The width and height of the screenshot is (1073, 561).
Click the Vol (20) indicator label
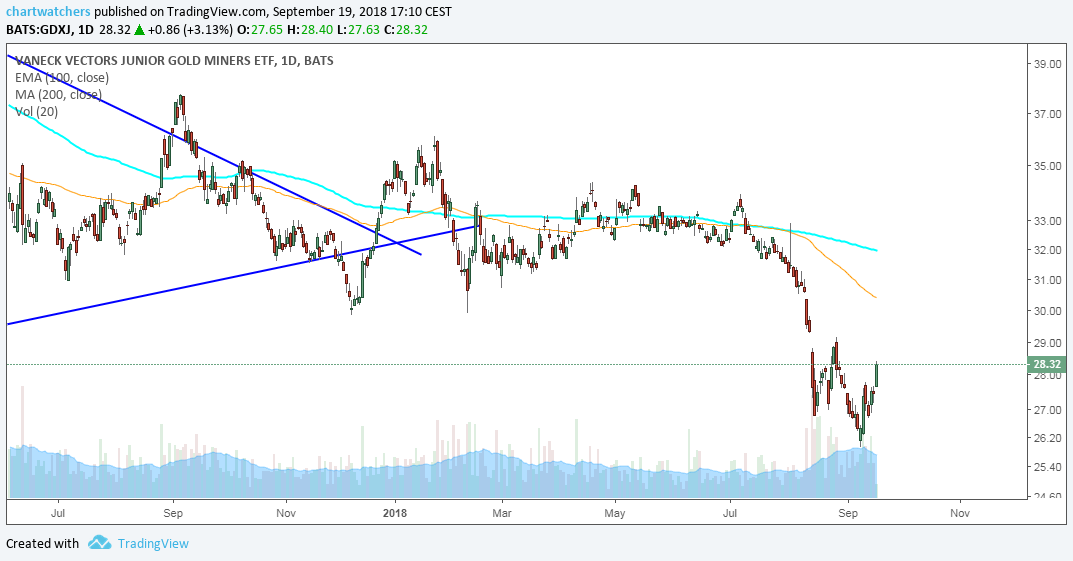pyautogui.click(x=36, y=112)
